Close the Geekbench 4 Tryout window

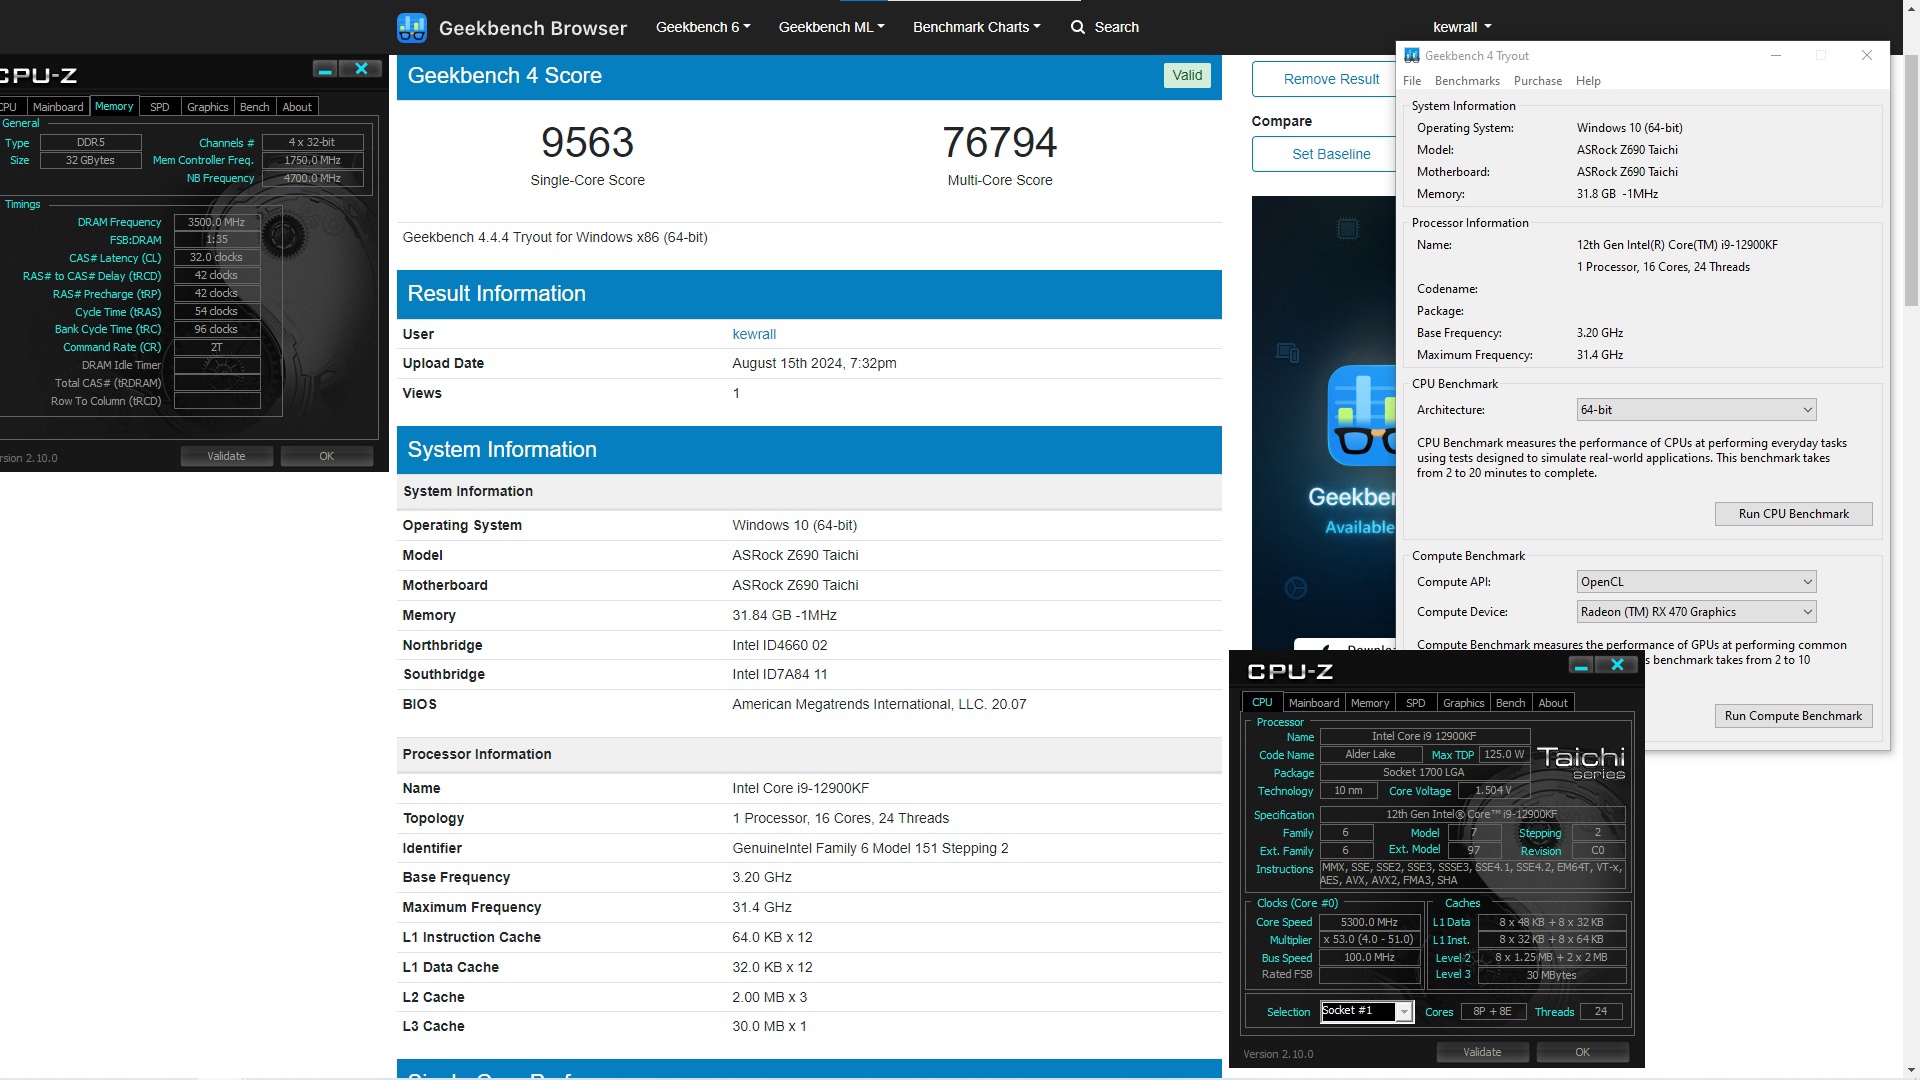(1866, 56)
